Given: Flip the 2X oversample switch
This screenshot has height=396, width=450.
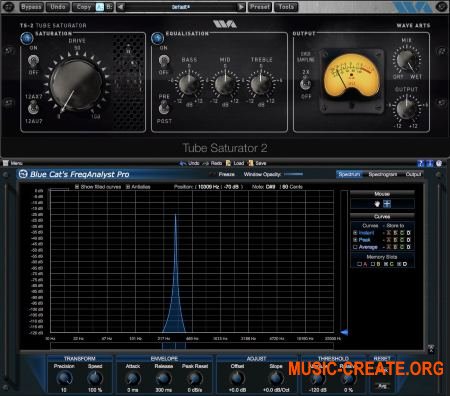Looking at the screenshot, I should point(305,84).
